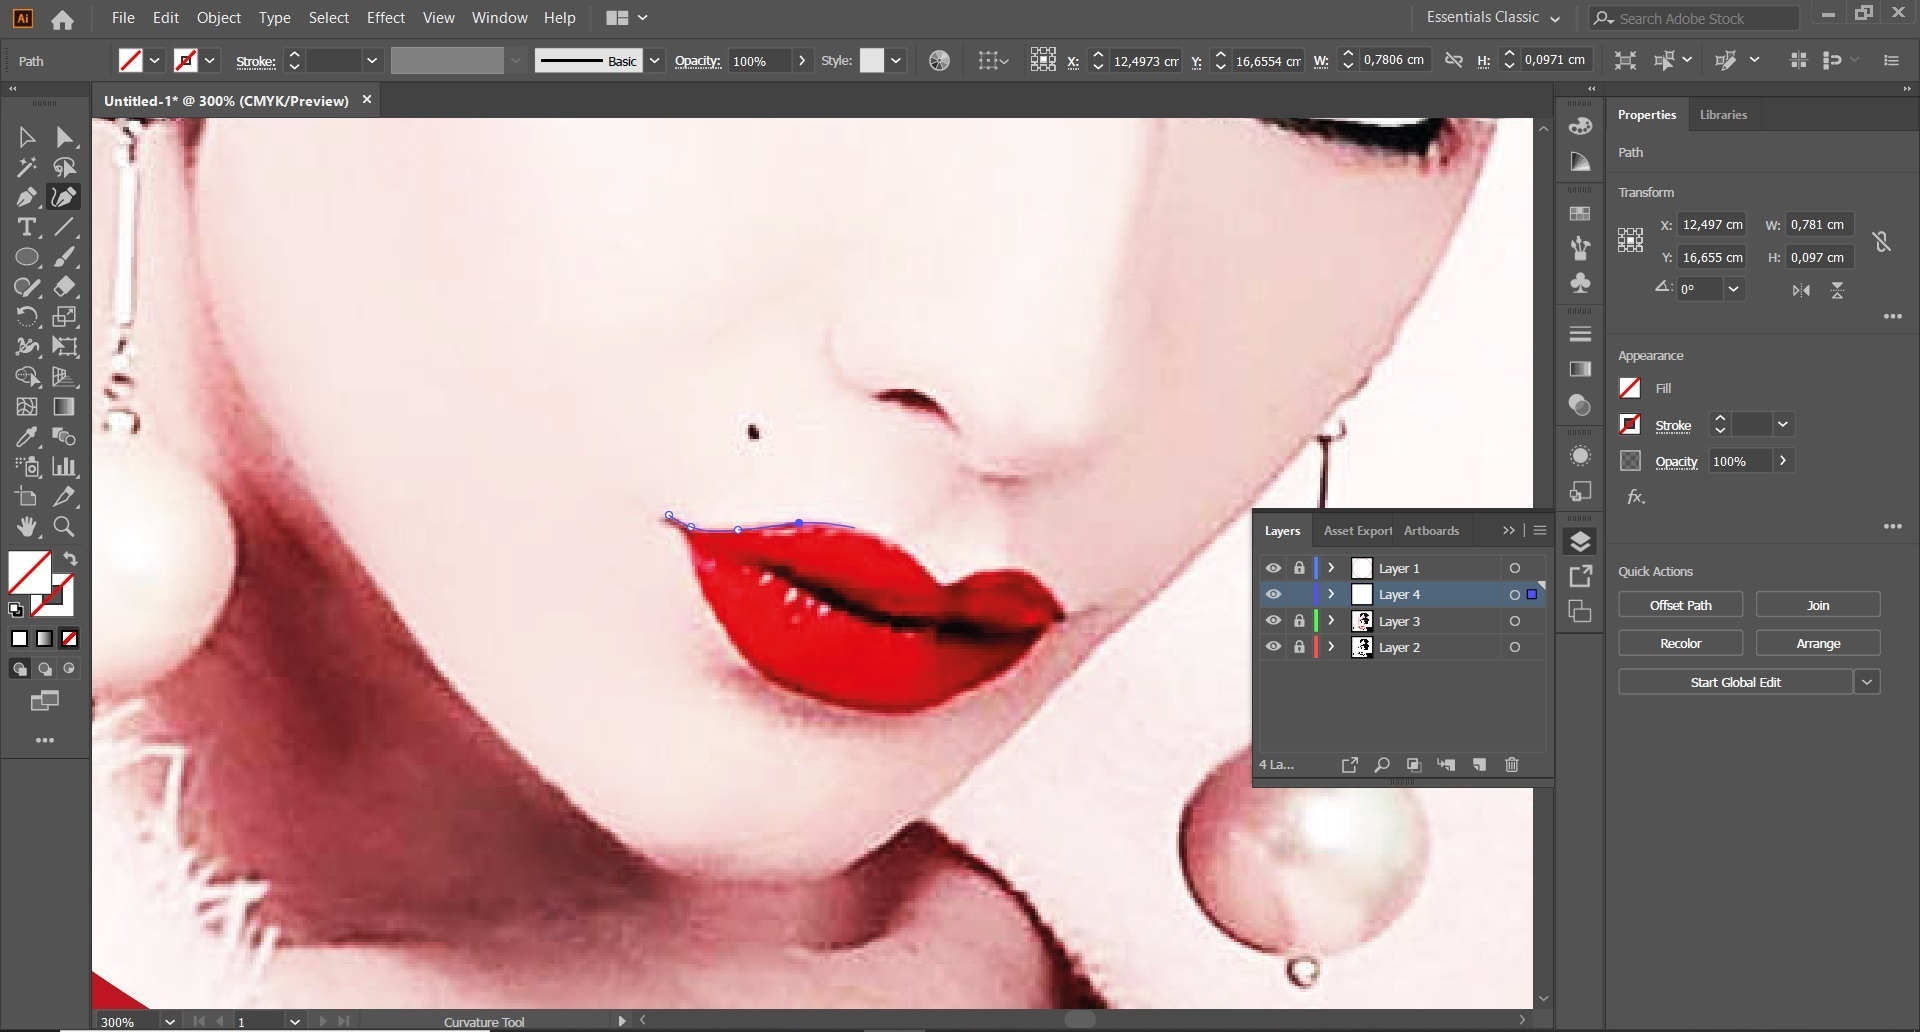Select the Selection tool arrow

[27, 137]
